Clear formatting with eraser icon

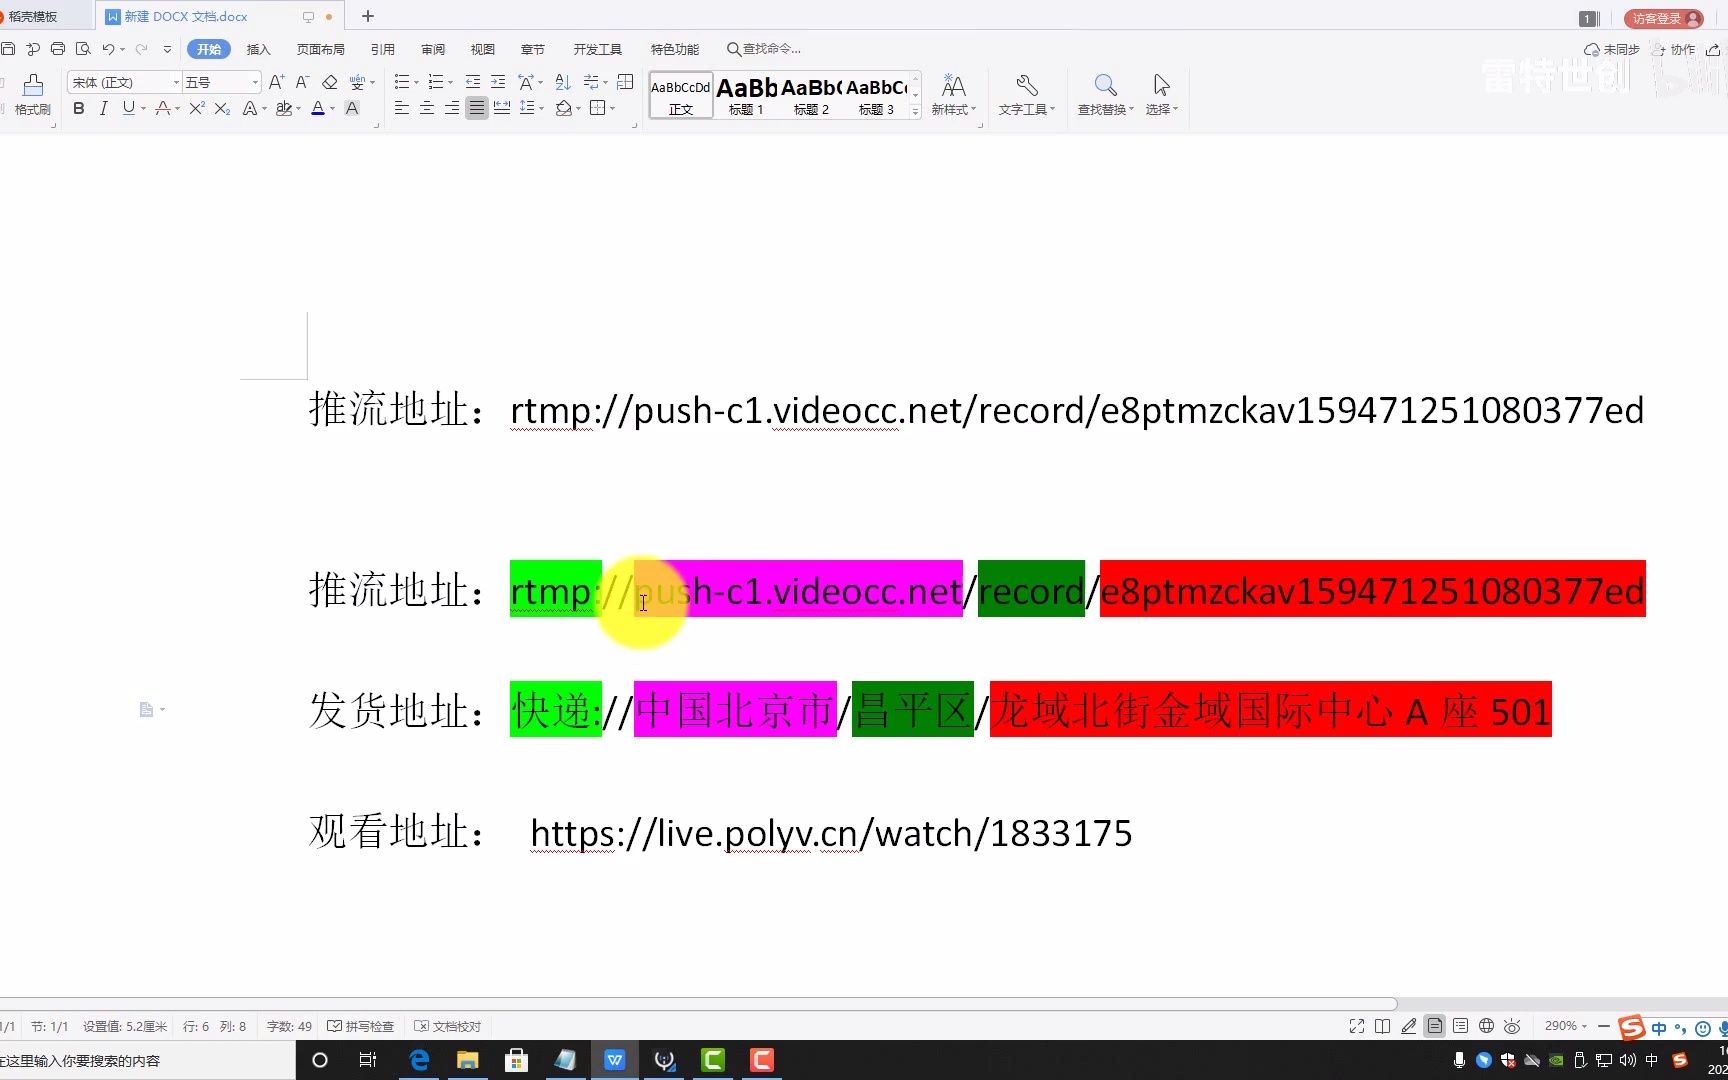[x=329, y=82]
